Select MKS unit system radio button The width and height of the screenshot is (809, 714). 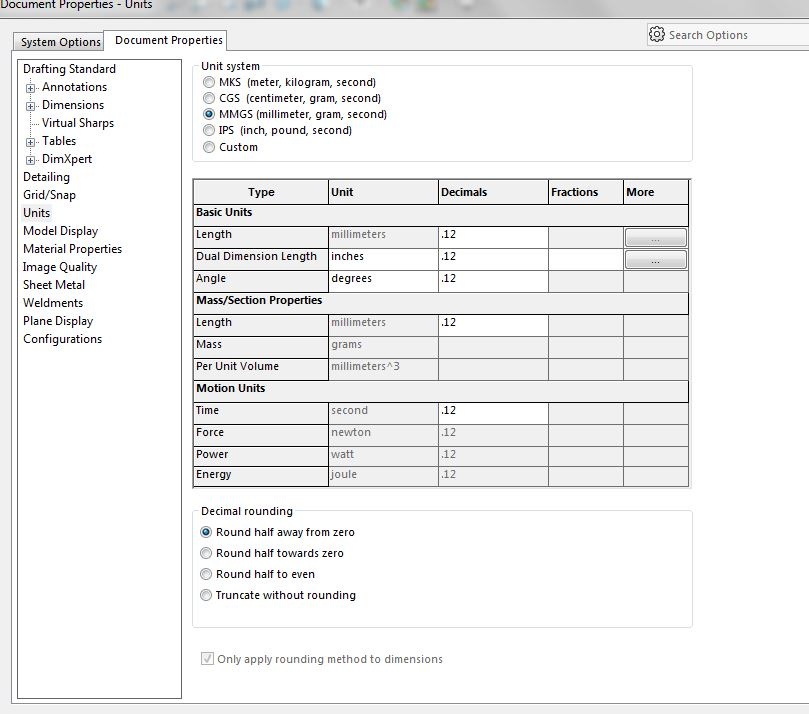pyautogui.click(x=209, y=82)
